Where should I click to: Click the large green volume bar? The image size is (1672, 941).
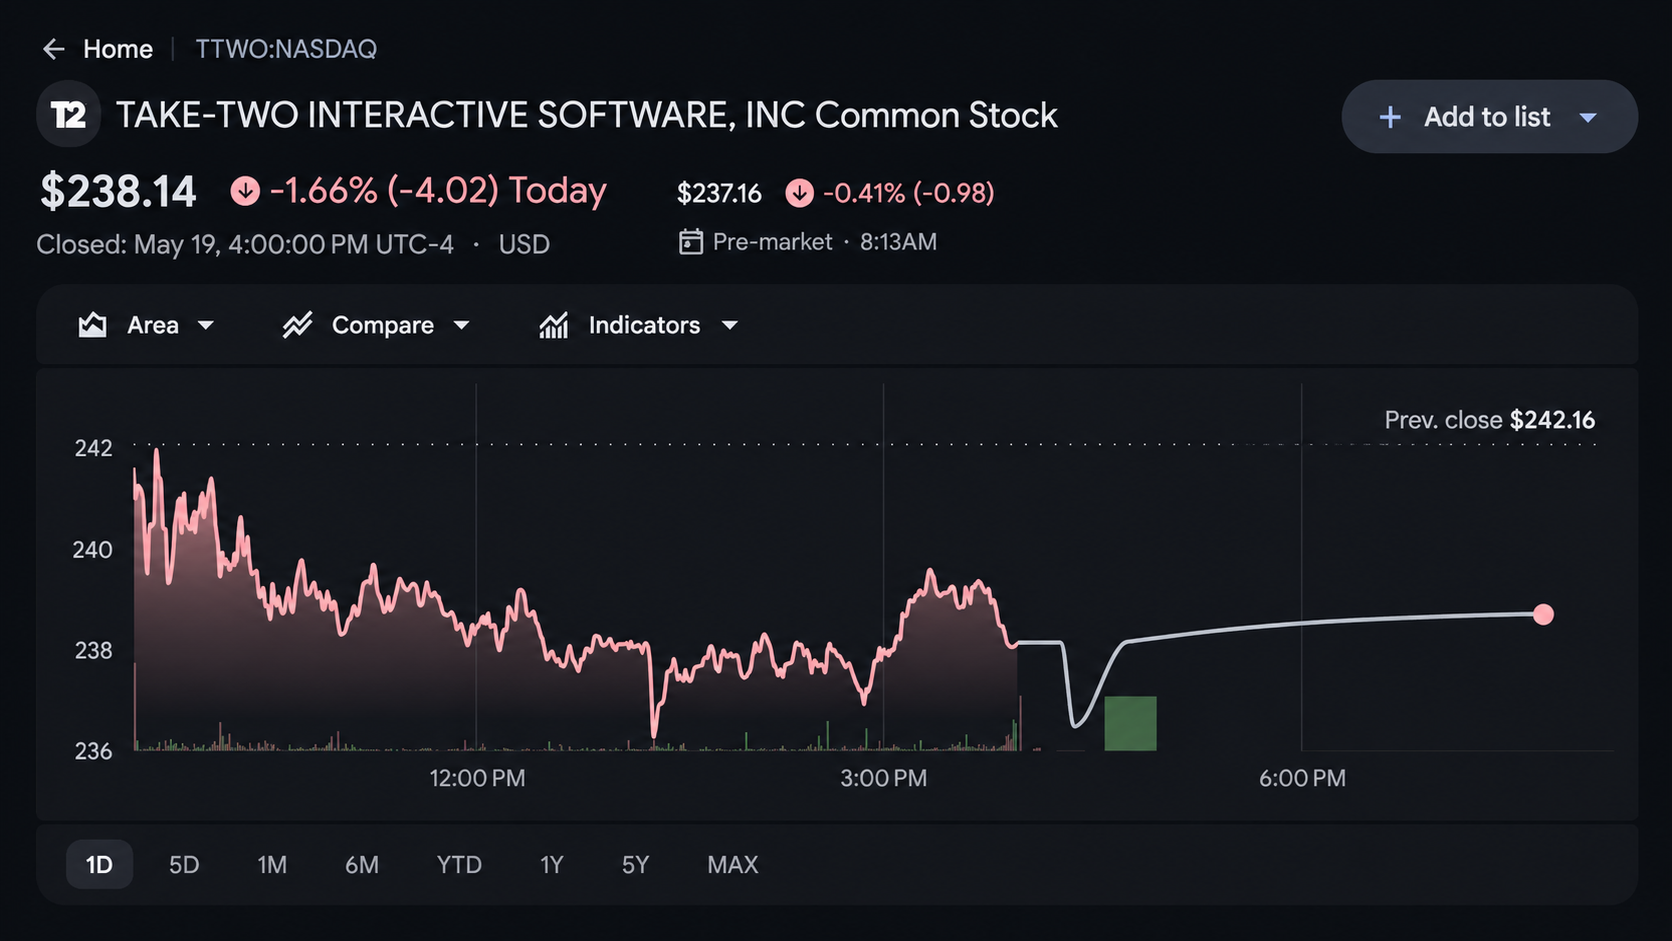tap(1130, 723)
